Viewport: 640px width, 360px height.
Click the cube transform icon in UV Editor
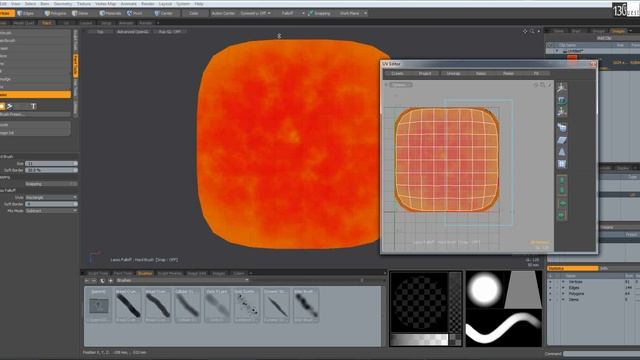click(x=562, y=127)
